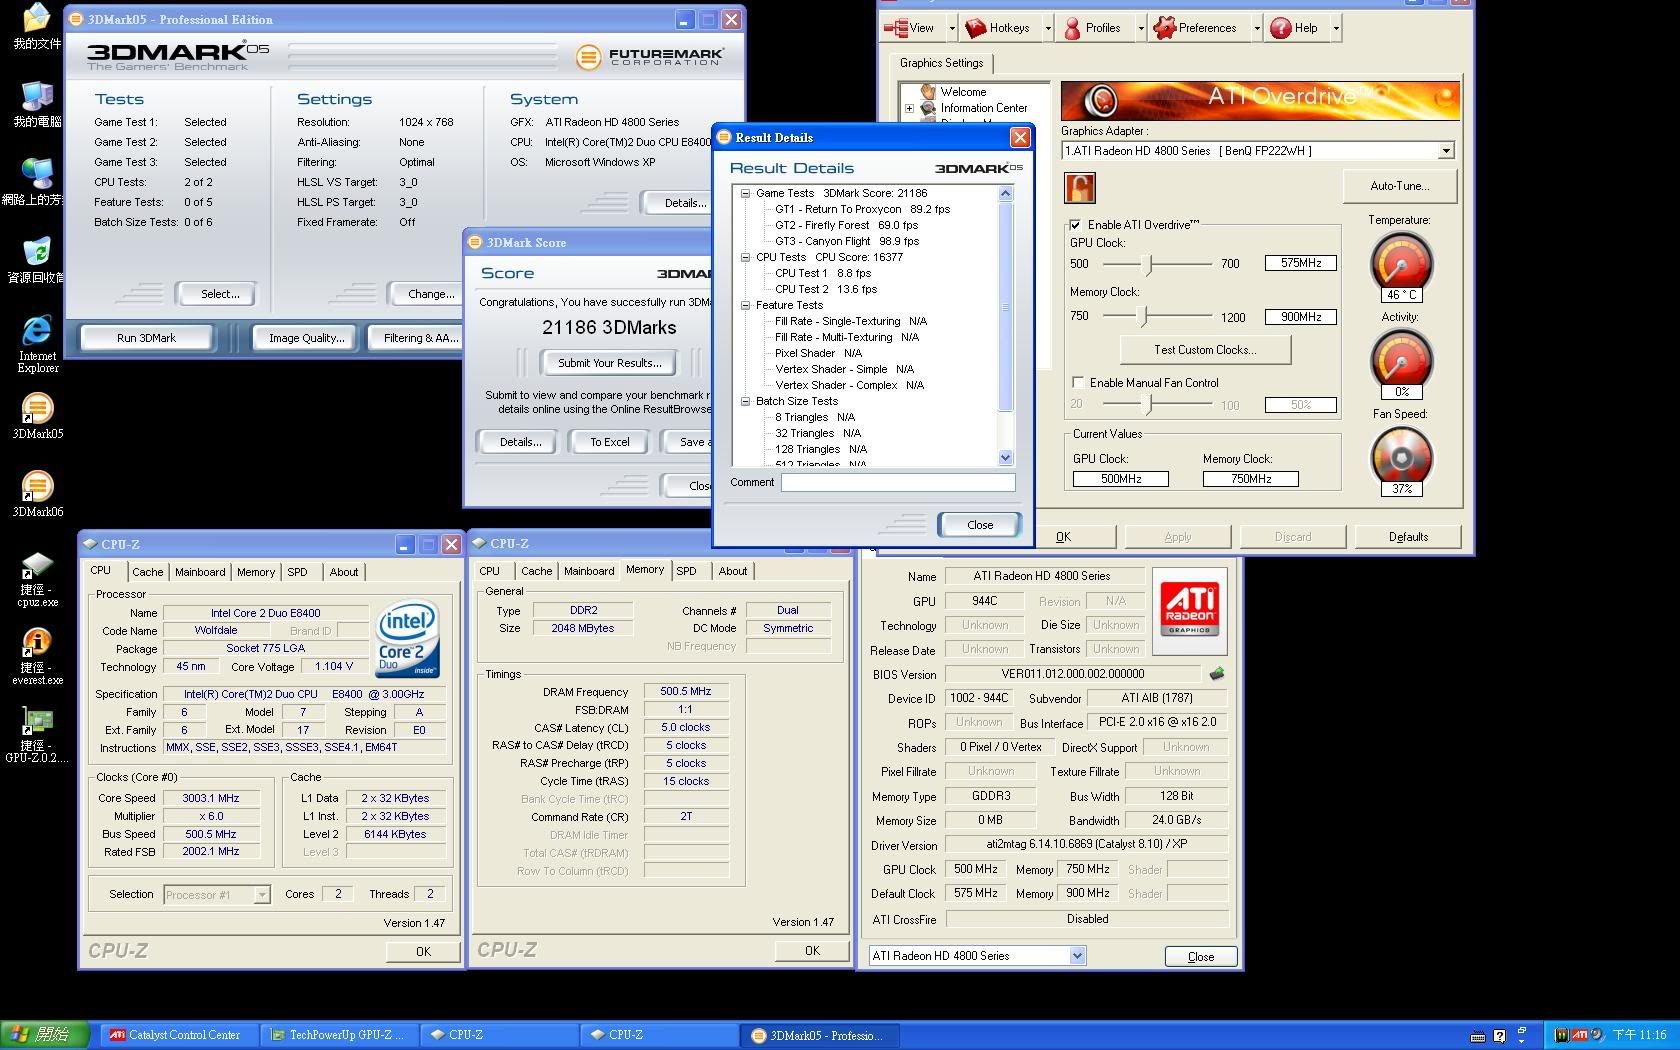Open the GPU-Z card selection dropdown
1680x1050 pixels.
(x=1077, y=956)
